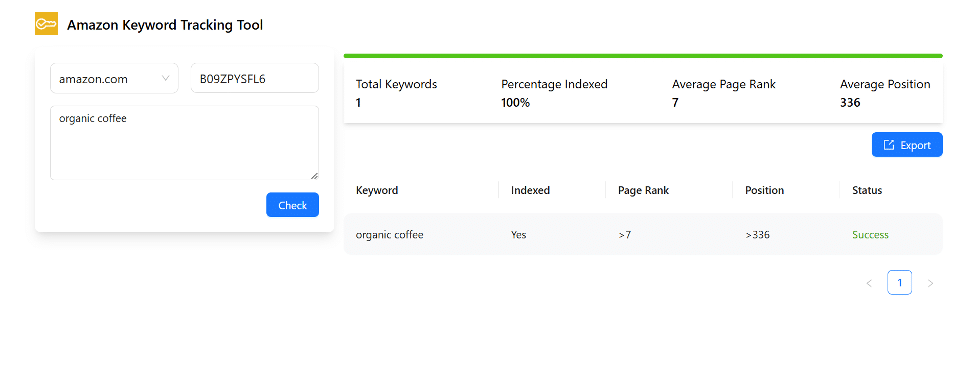The image size is (977, 366).
Task: Click the Percentage Indexed label
Action: pos(555,84)
